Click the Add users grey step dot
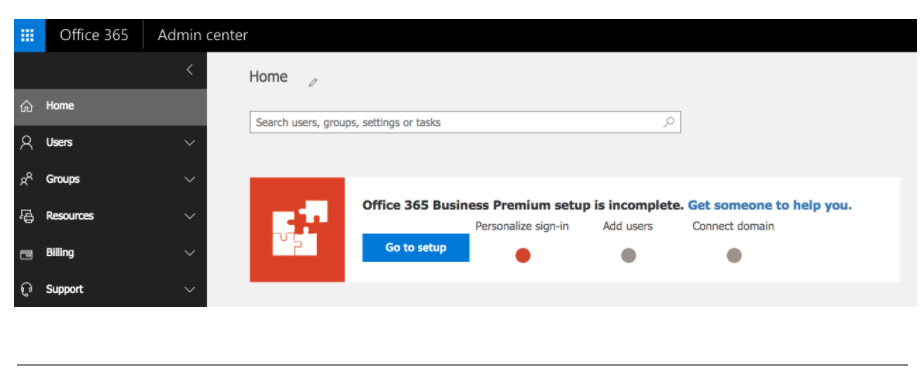Viewport: 923px width, 378px height. [629, 256]
